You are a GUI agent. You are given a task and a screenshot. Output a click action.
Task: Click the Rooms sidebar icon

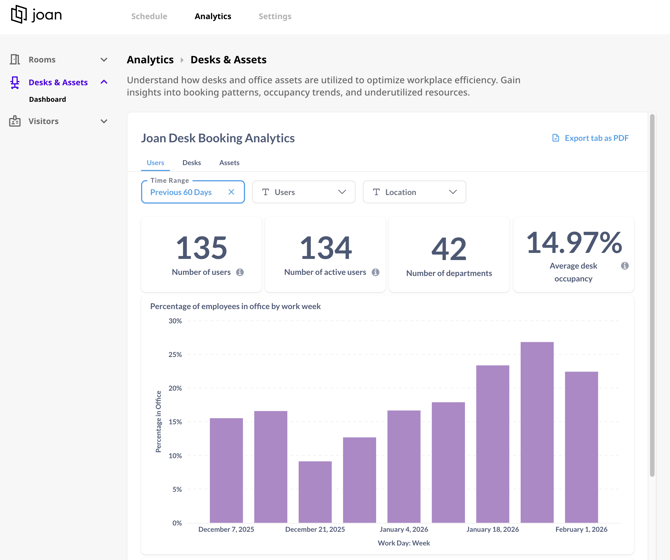pos(15,60)
